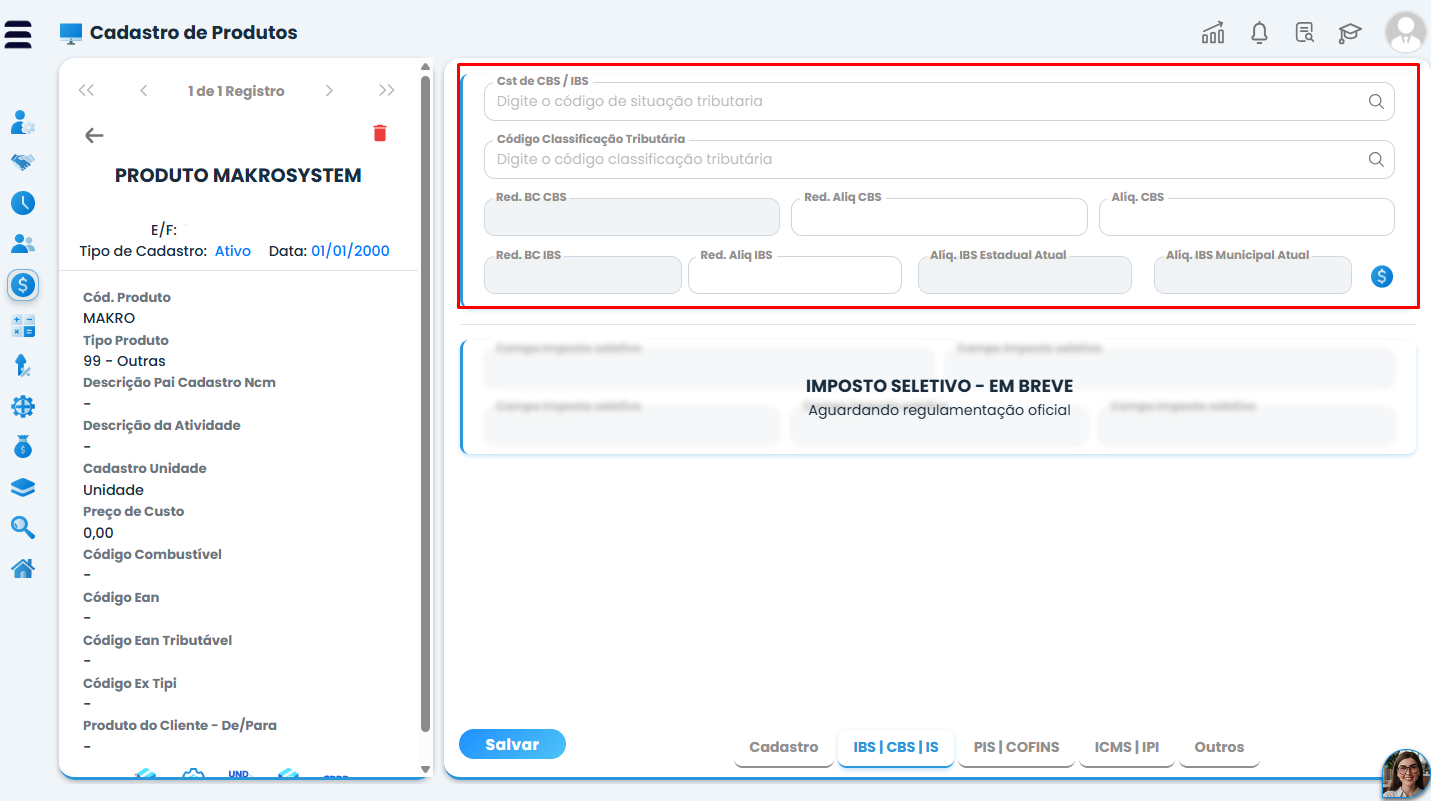Switch to the IBS | CBS | IS tab
The width and height of the screenshot is (1431, 801).
coord(896,748)
